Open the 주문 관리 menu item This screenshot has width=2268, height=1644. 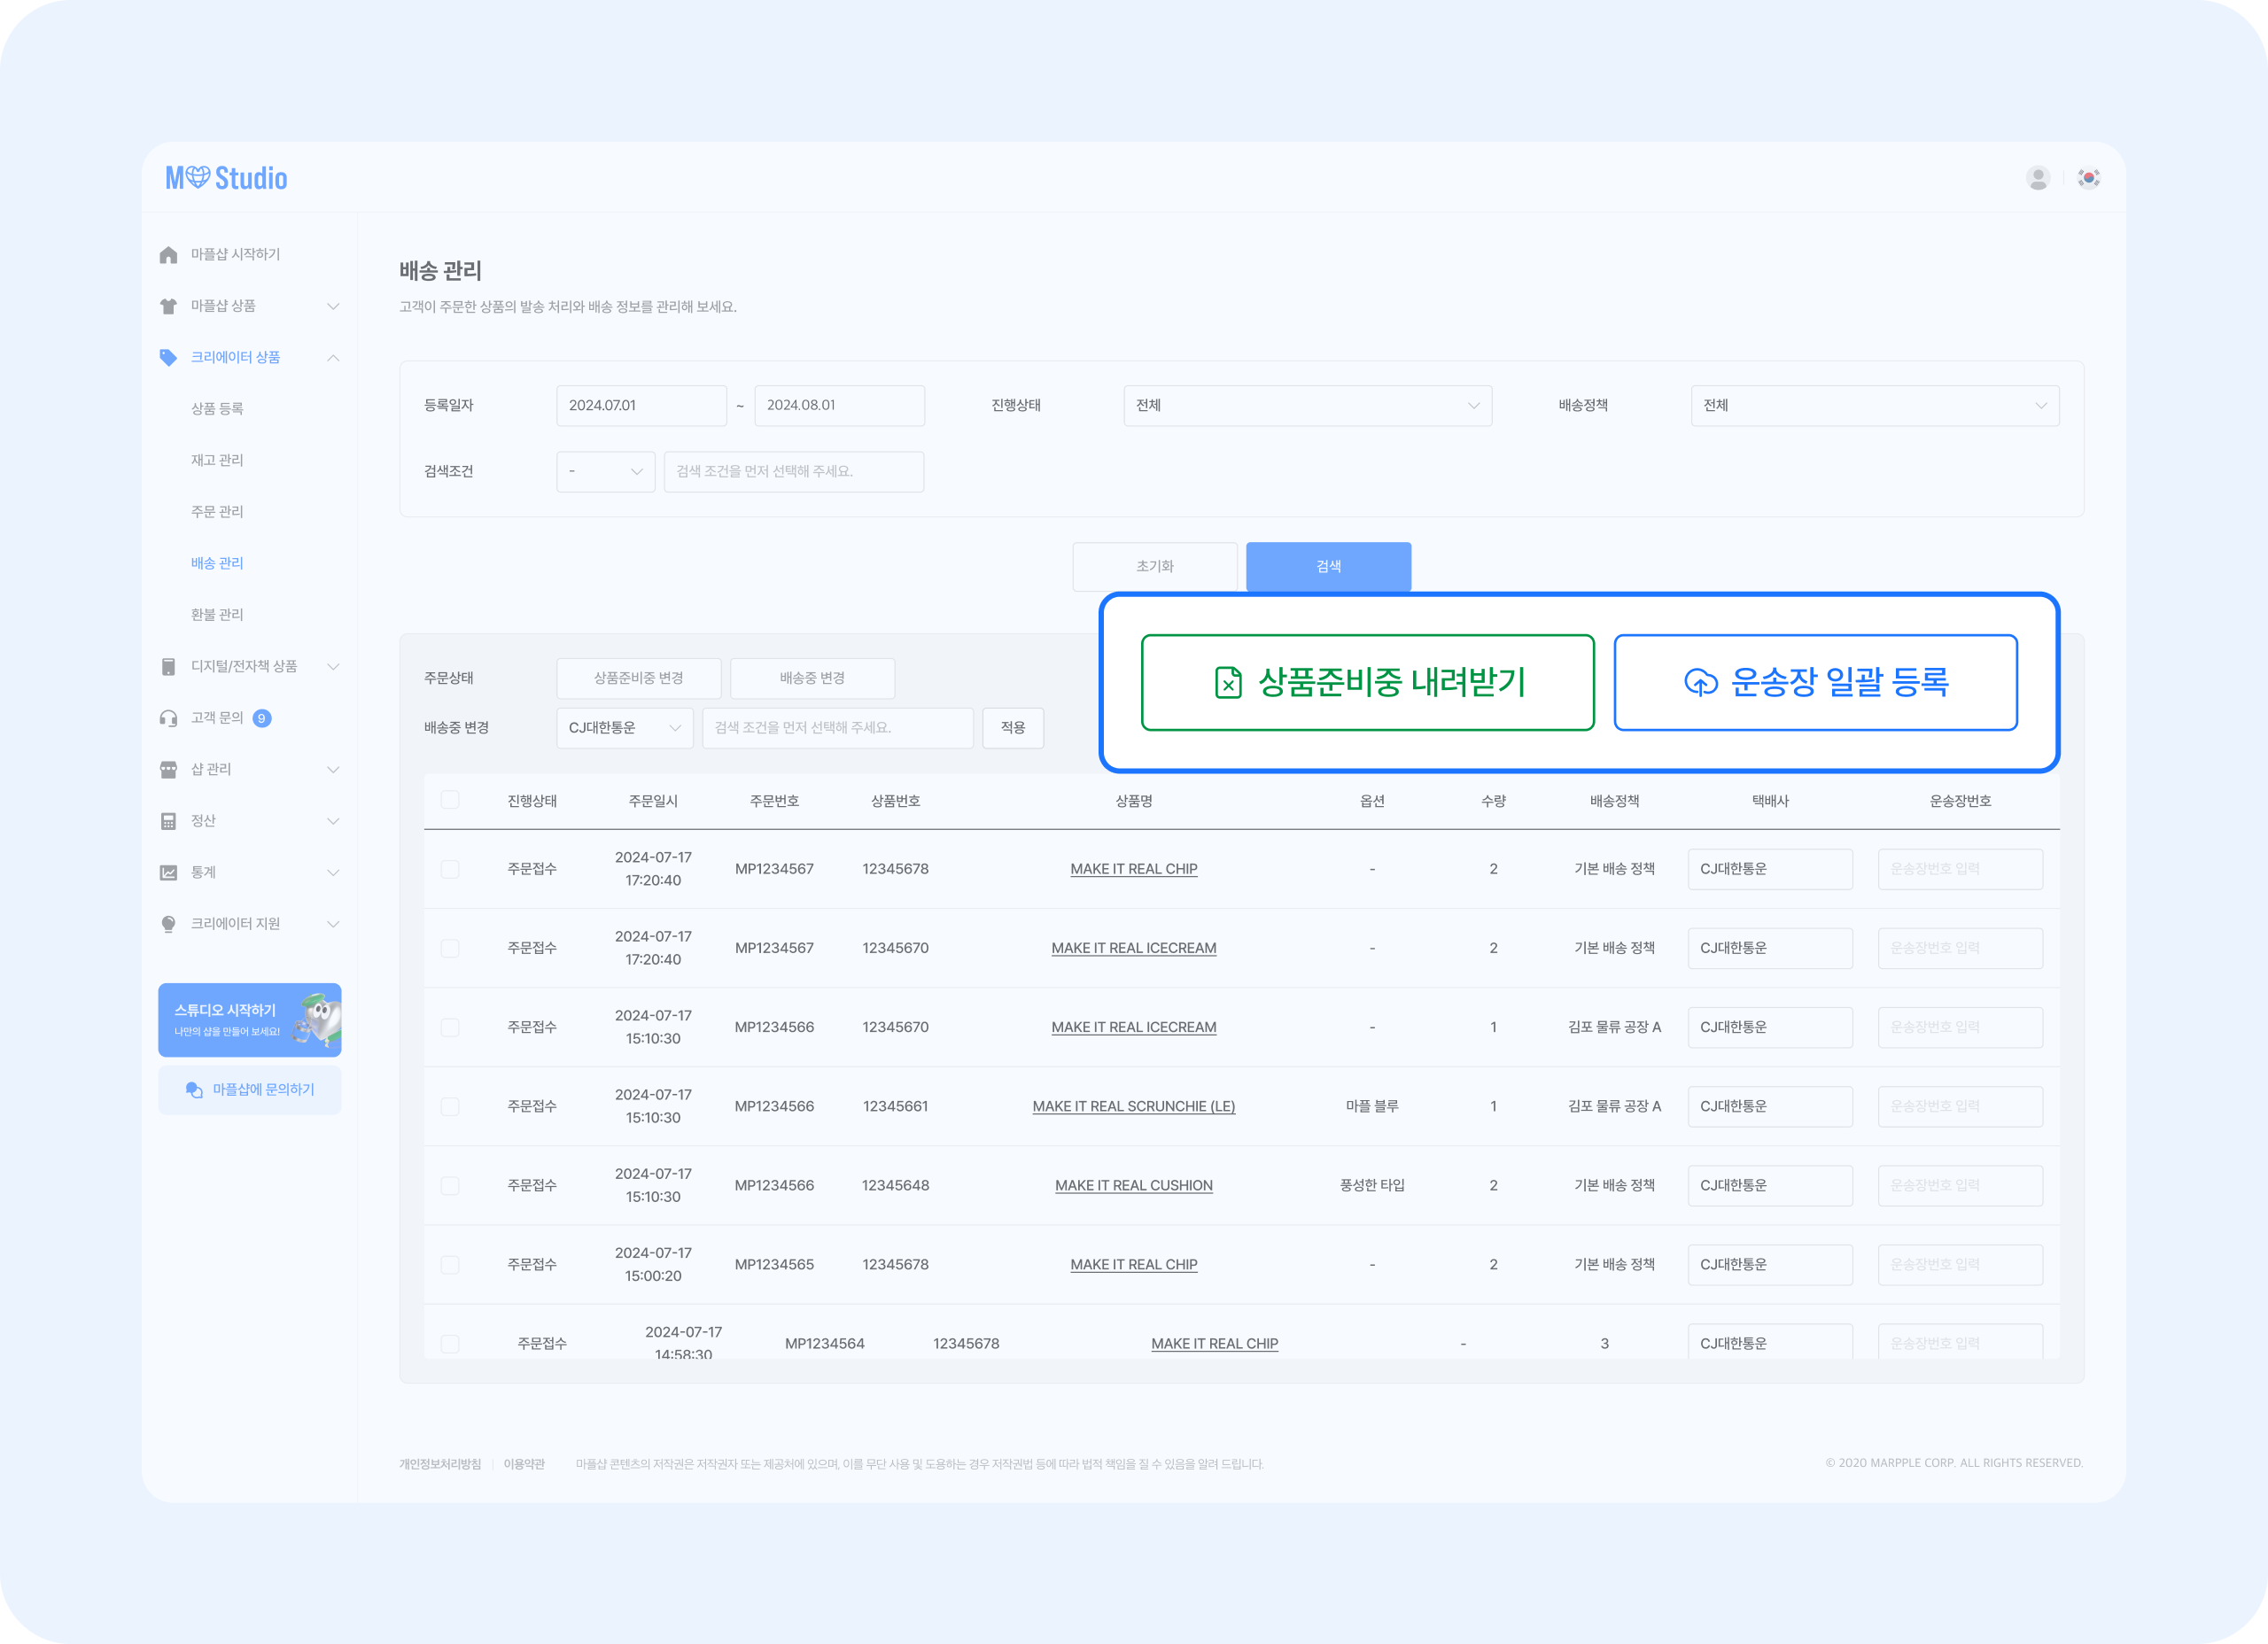click(217, 511)
